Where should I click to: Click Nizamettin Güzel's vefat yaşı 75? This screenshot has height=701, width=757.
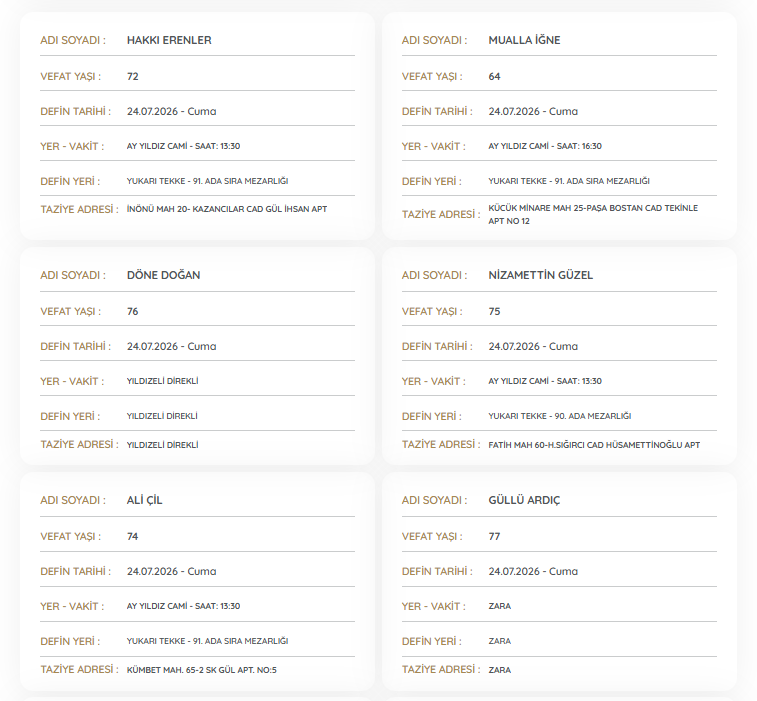click(494, 311)
